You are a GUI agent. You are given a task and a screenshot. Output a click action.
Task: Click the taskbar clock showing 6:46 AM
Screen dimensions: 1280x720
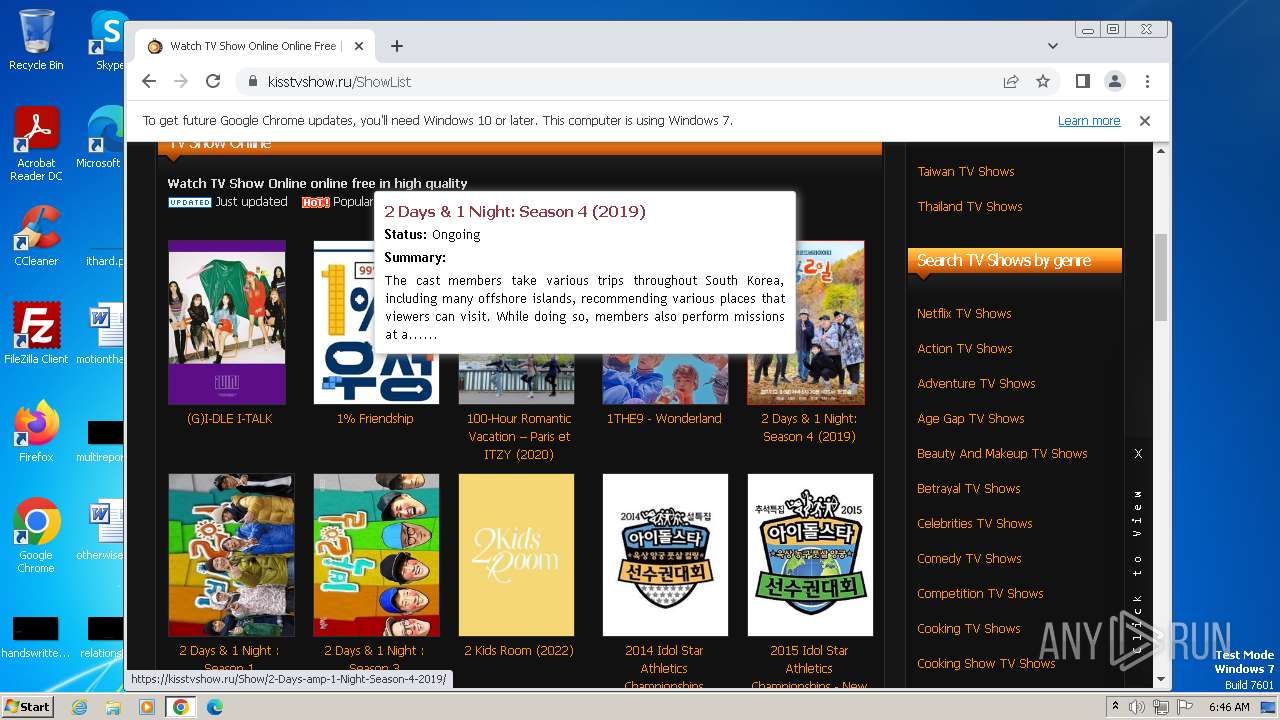(x=1229, y=707)
